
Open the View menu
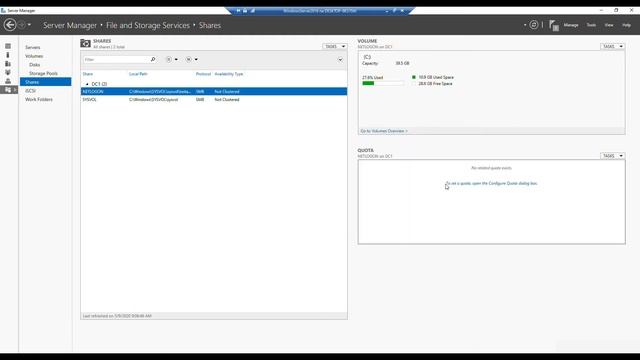pyautogui.click(x=609, y=25)
